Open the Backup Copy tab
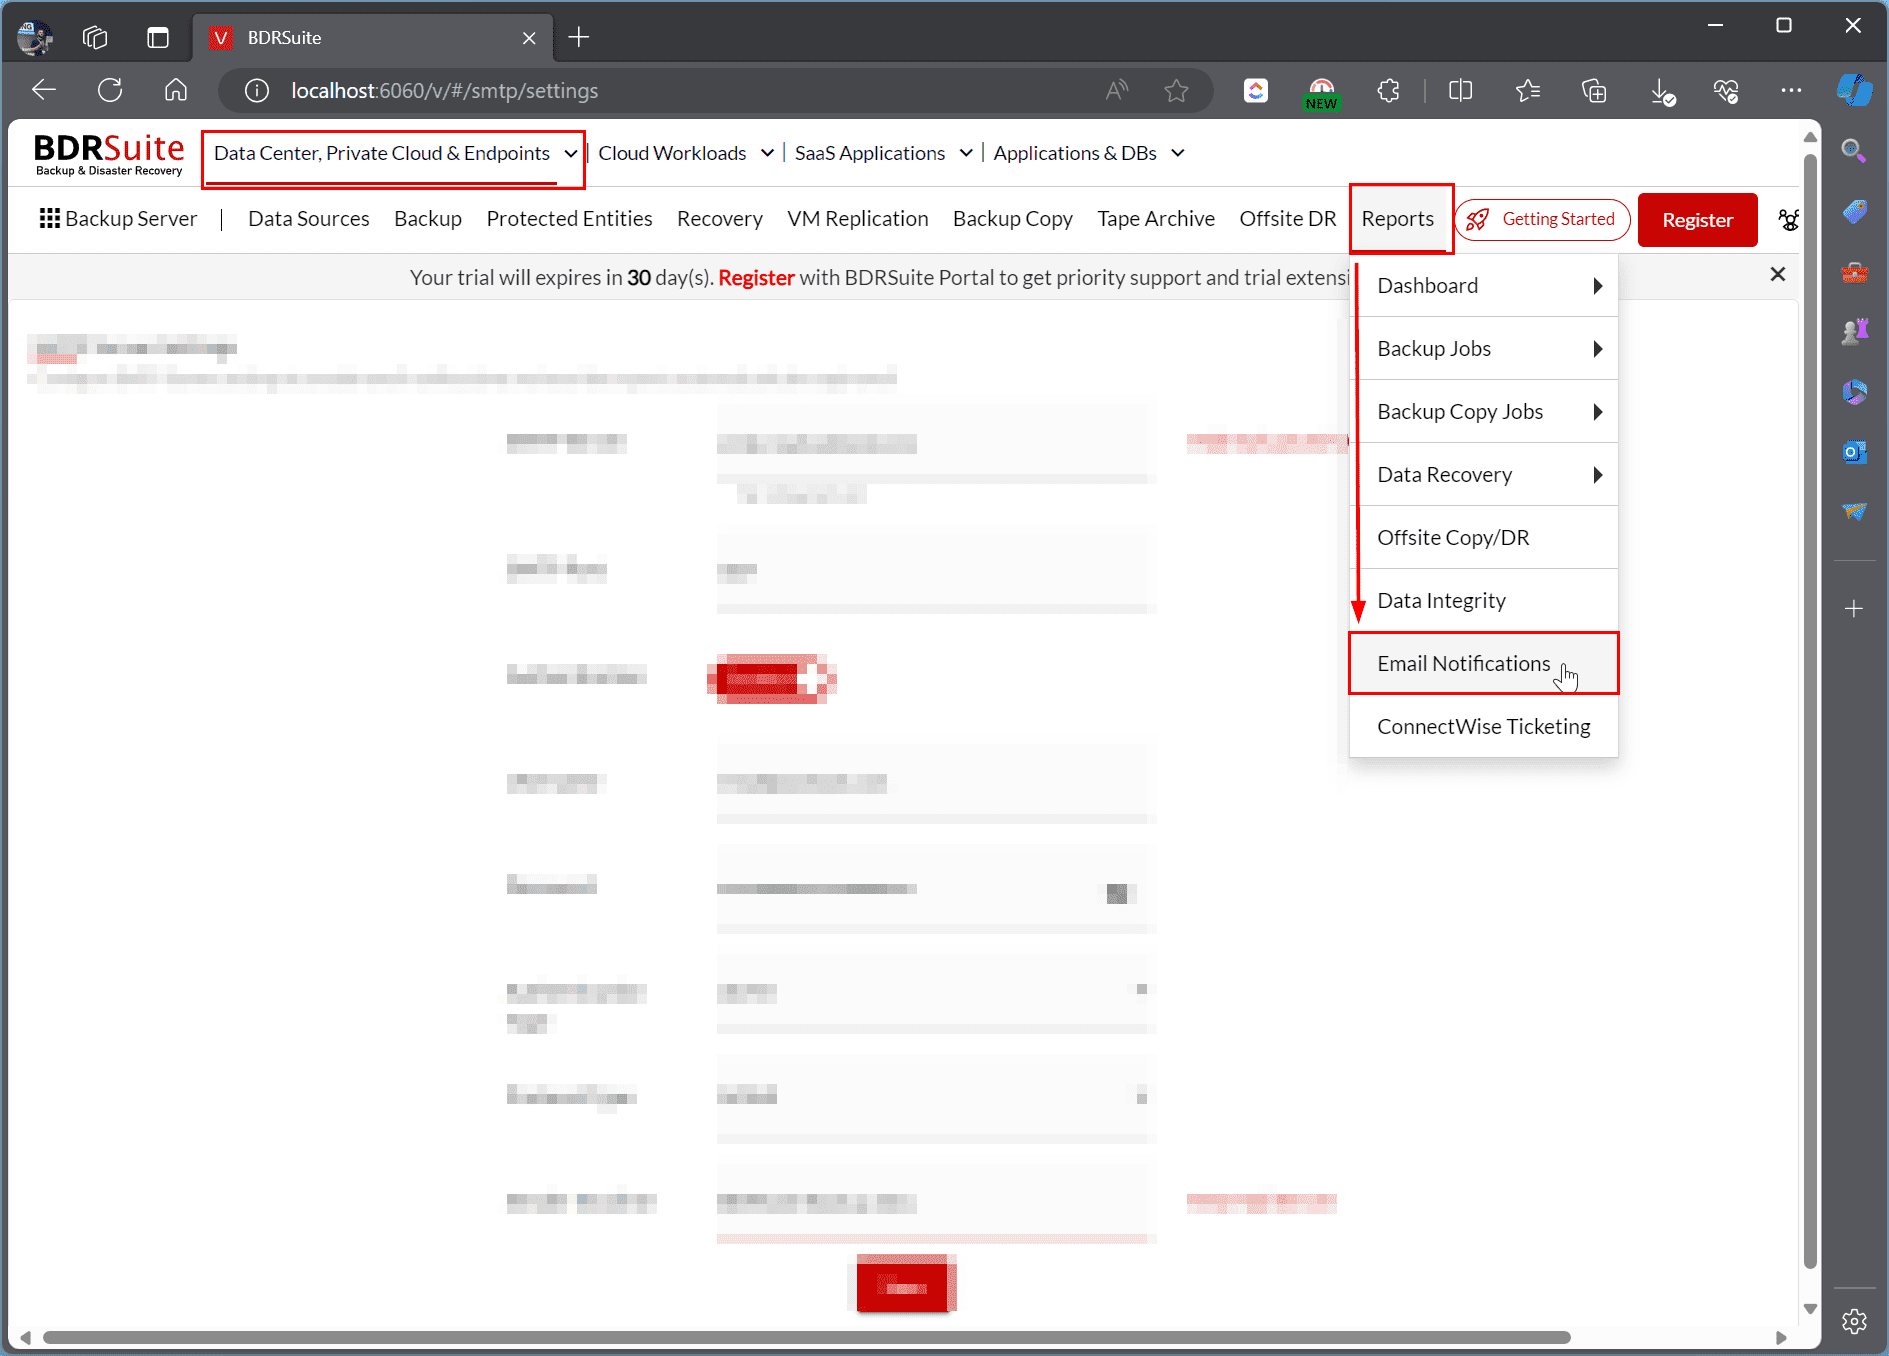The width and height of the screenshot is (1889, 1356). pyautogui.click(x=1012, y=219)
